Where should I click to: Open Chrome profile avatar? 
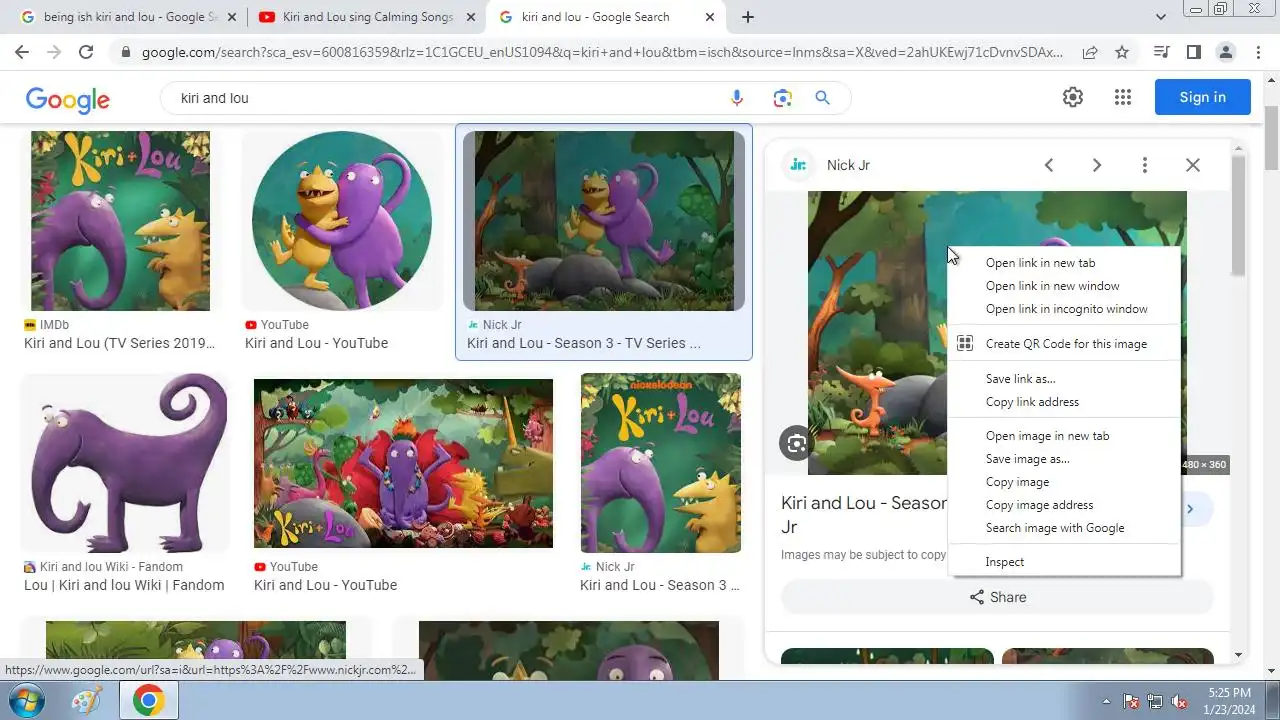coord(1225,52)
